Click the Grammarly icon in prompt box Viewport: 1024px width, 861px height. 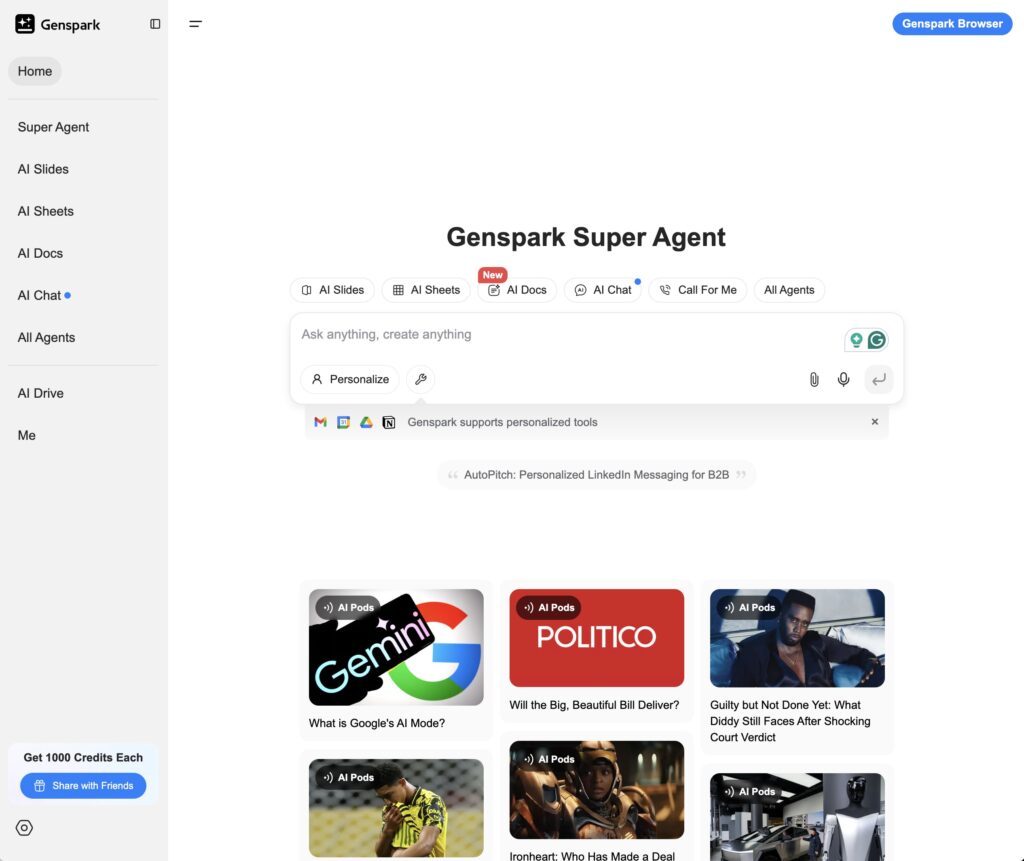pos(876,340)
